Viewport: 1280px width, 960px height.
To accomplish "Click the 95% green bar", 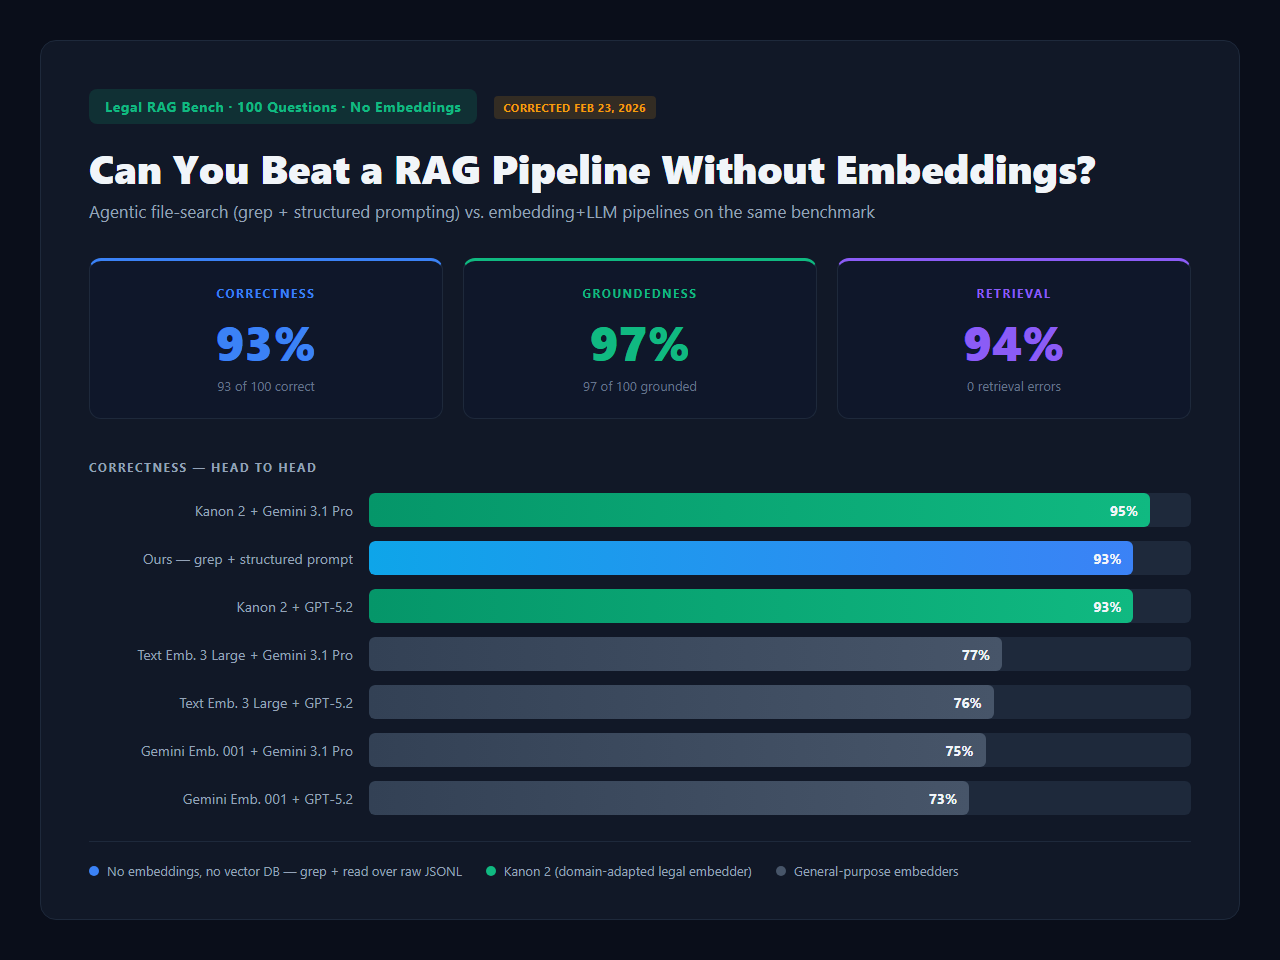I will click(x=759, y=510).
